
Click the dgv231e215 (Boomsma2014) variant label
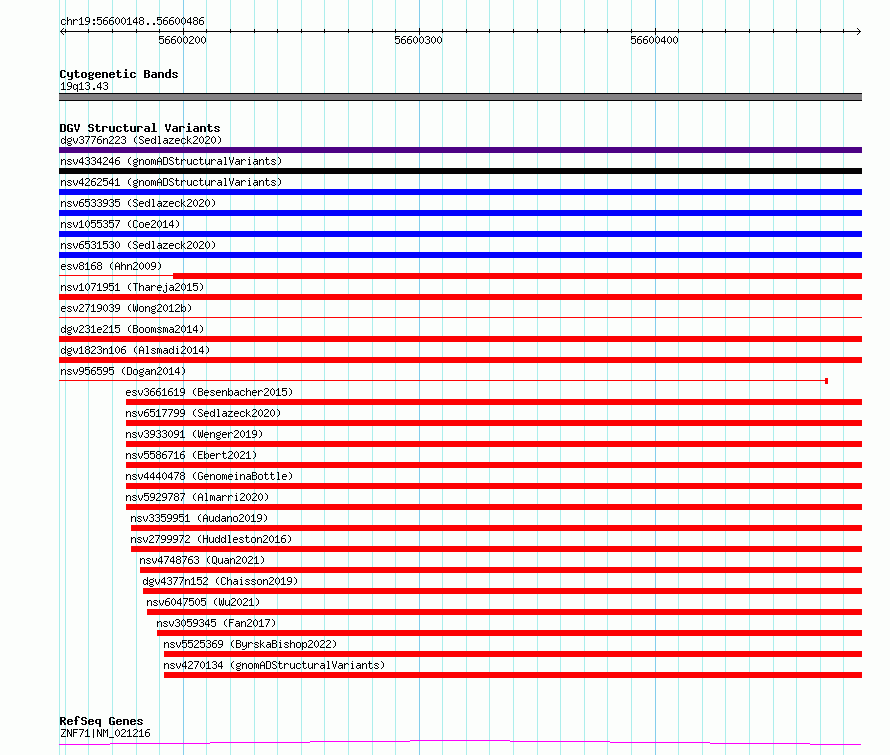pyautogui.click(x=132, y=329)
